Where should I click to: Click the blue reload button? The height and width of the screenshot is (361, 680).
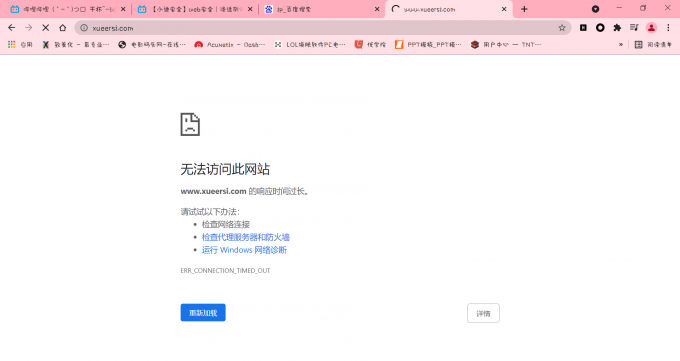pos(203,313)
